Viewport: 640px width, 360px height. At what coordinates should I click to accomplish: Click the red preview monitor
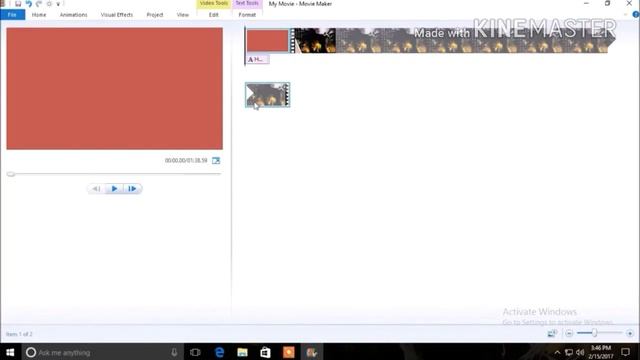click(114, 88)
